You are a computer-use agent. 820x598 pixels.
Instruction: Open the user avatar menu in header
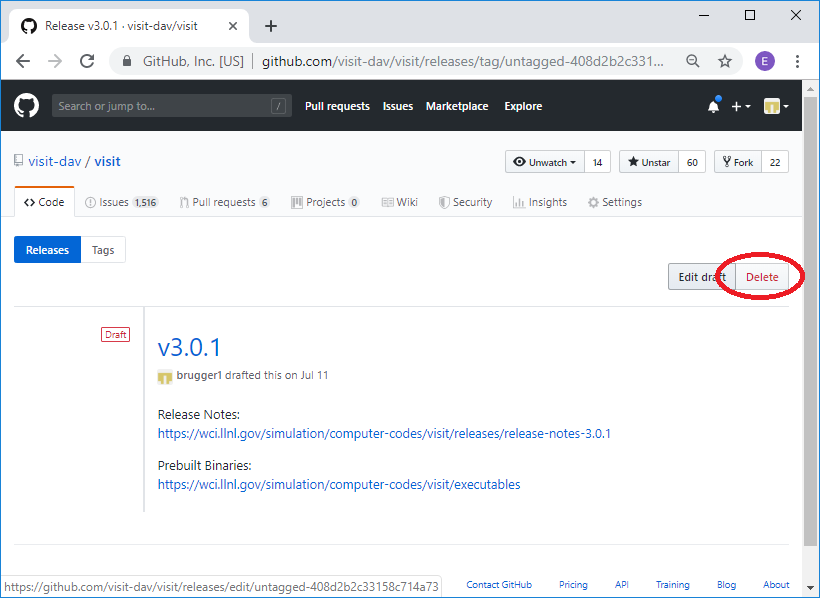(776, 106)
